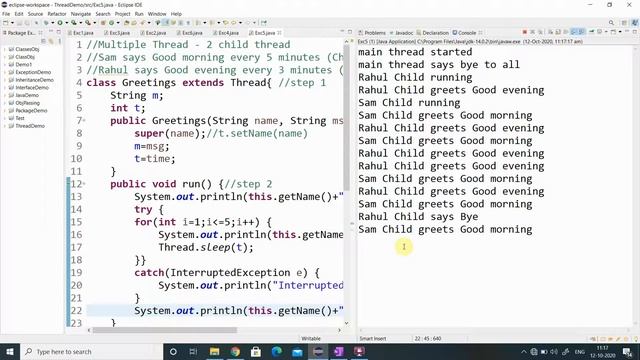Click Remove Launch icon in Console toolbar

(532, 32)
